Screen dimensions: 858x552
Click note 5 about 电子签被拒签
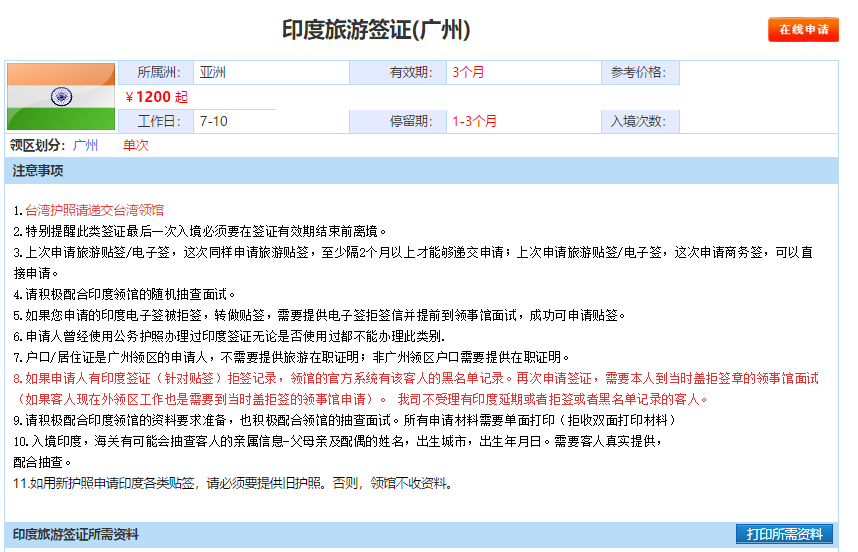pyautogui.click(x=320, y=315)
